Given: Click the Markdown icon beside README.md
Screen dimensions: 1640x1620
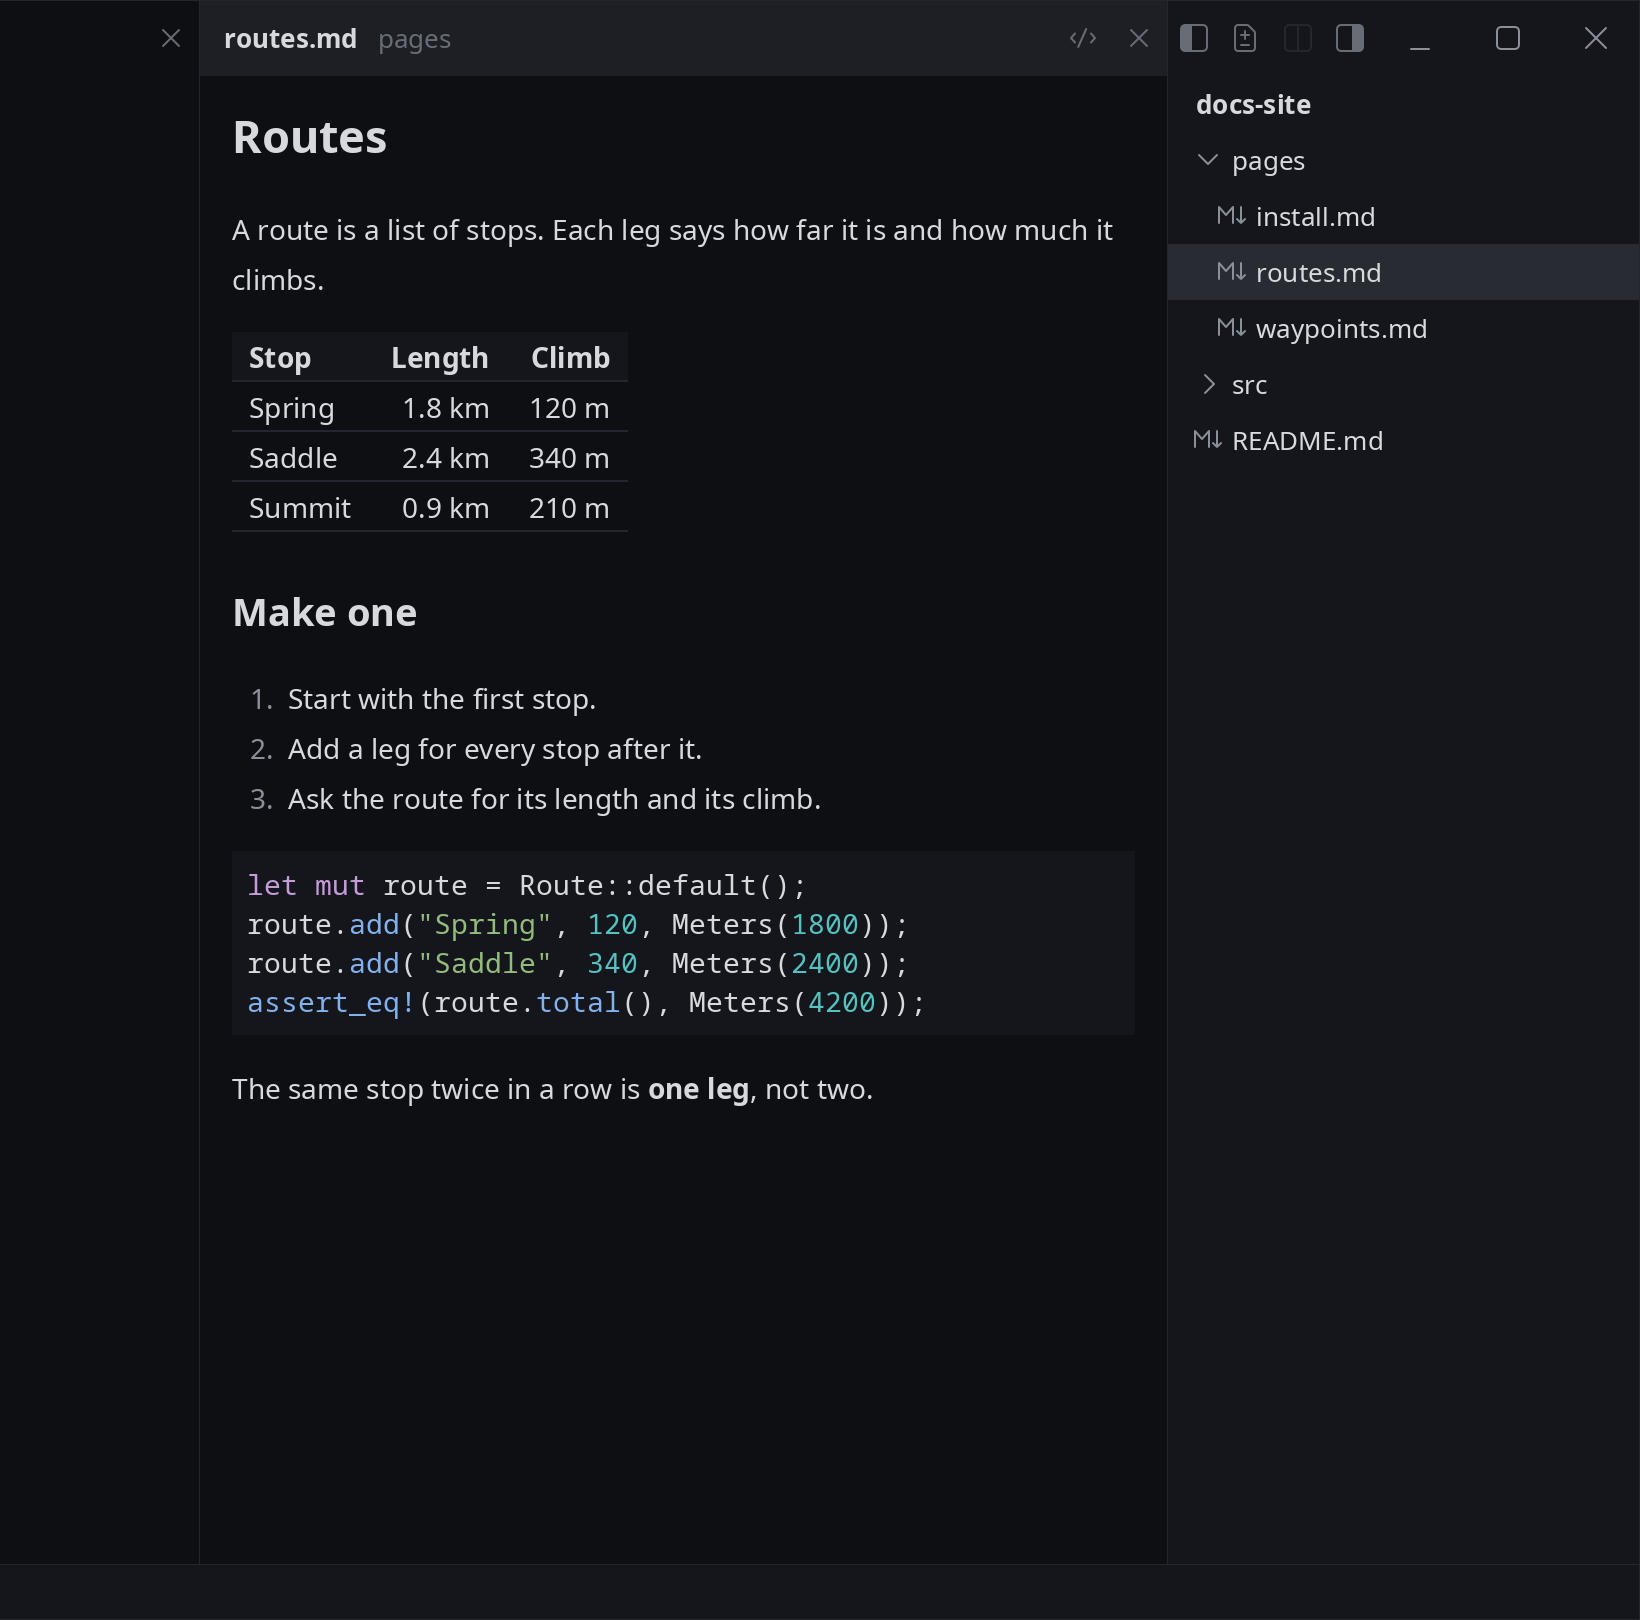Looking at the screenshot, I should (x=1207, y=439).
